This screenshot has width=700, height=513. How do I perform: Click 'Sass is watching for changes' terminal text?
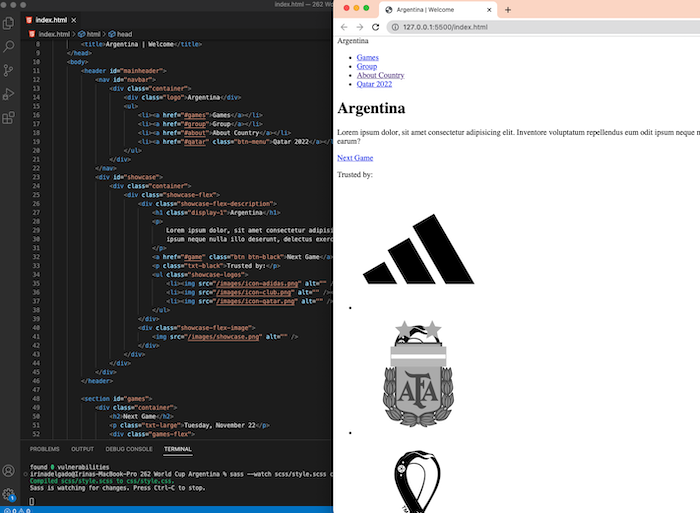(117, 488)
